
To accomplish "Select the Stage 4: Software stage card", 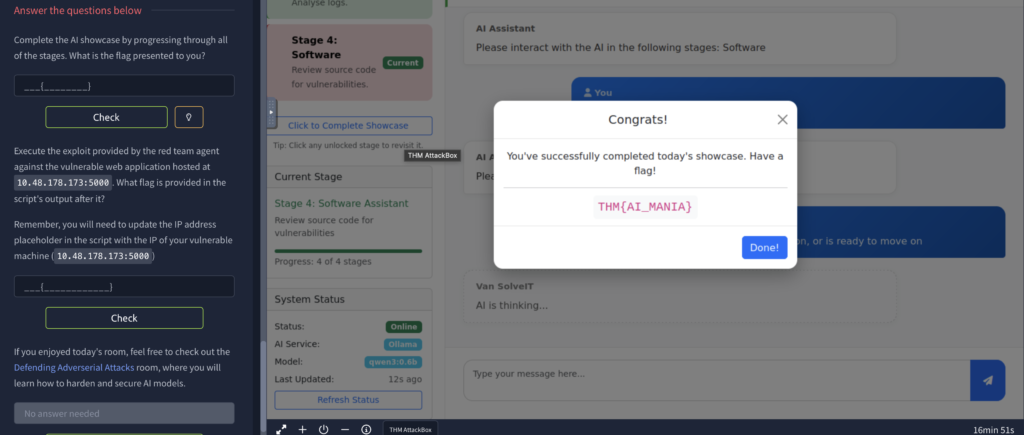I will pyautogui.click(x=349, y=62).
